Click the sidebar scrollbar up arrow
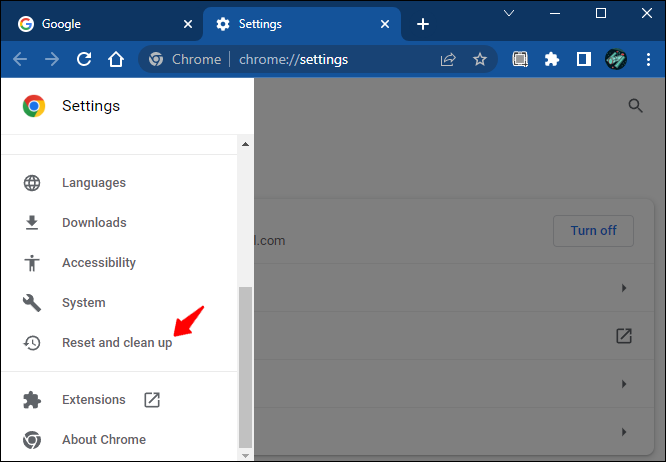666x462 pixels. click(x=245, y=144)
